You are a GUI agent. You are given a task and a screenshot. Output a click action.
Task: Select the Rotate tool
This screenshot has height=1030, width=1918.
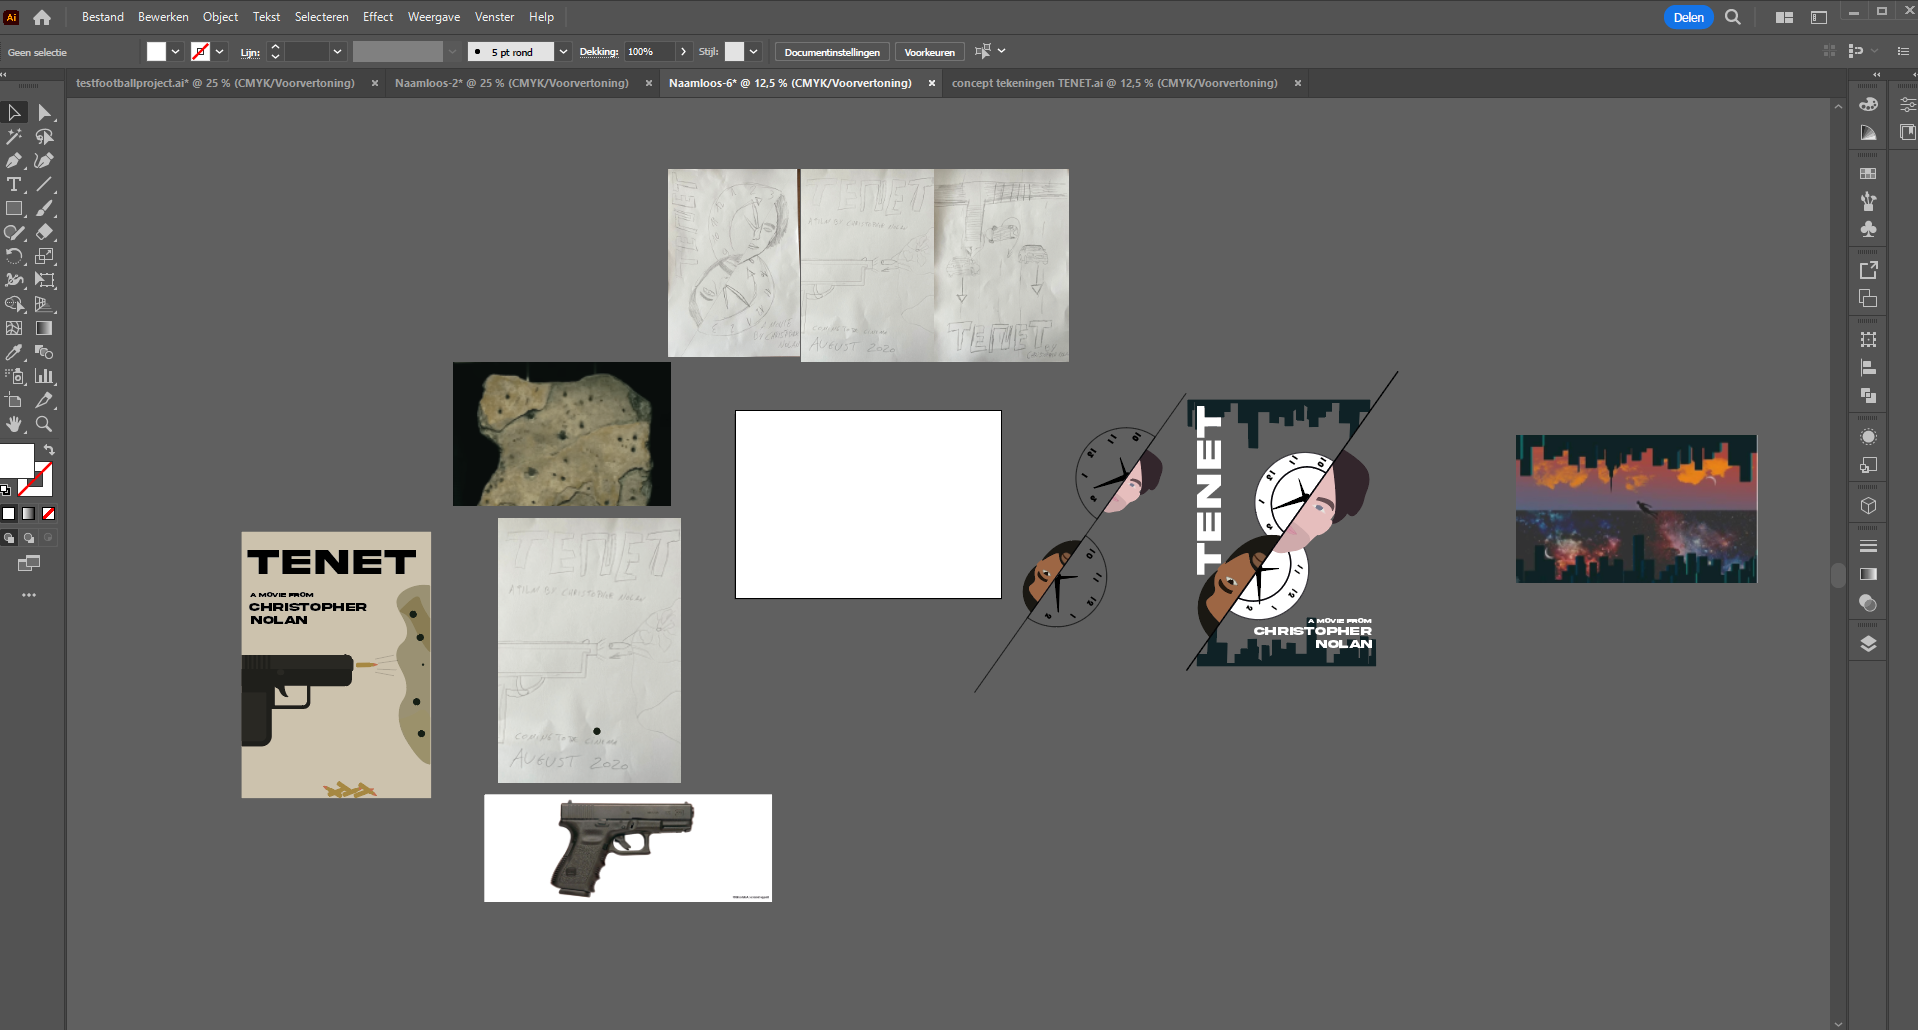click(14, 256)
